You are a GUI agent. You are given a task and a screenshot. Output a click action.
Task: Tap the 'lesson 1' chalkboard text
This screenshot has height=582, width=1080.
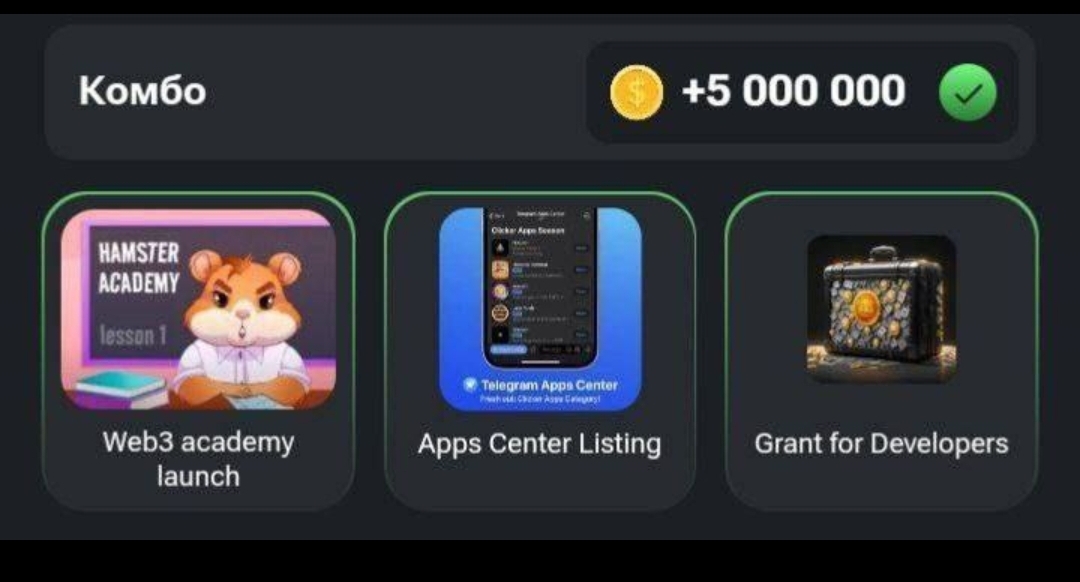point(134,335)
